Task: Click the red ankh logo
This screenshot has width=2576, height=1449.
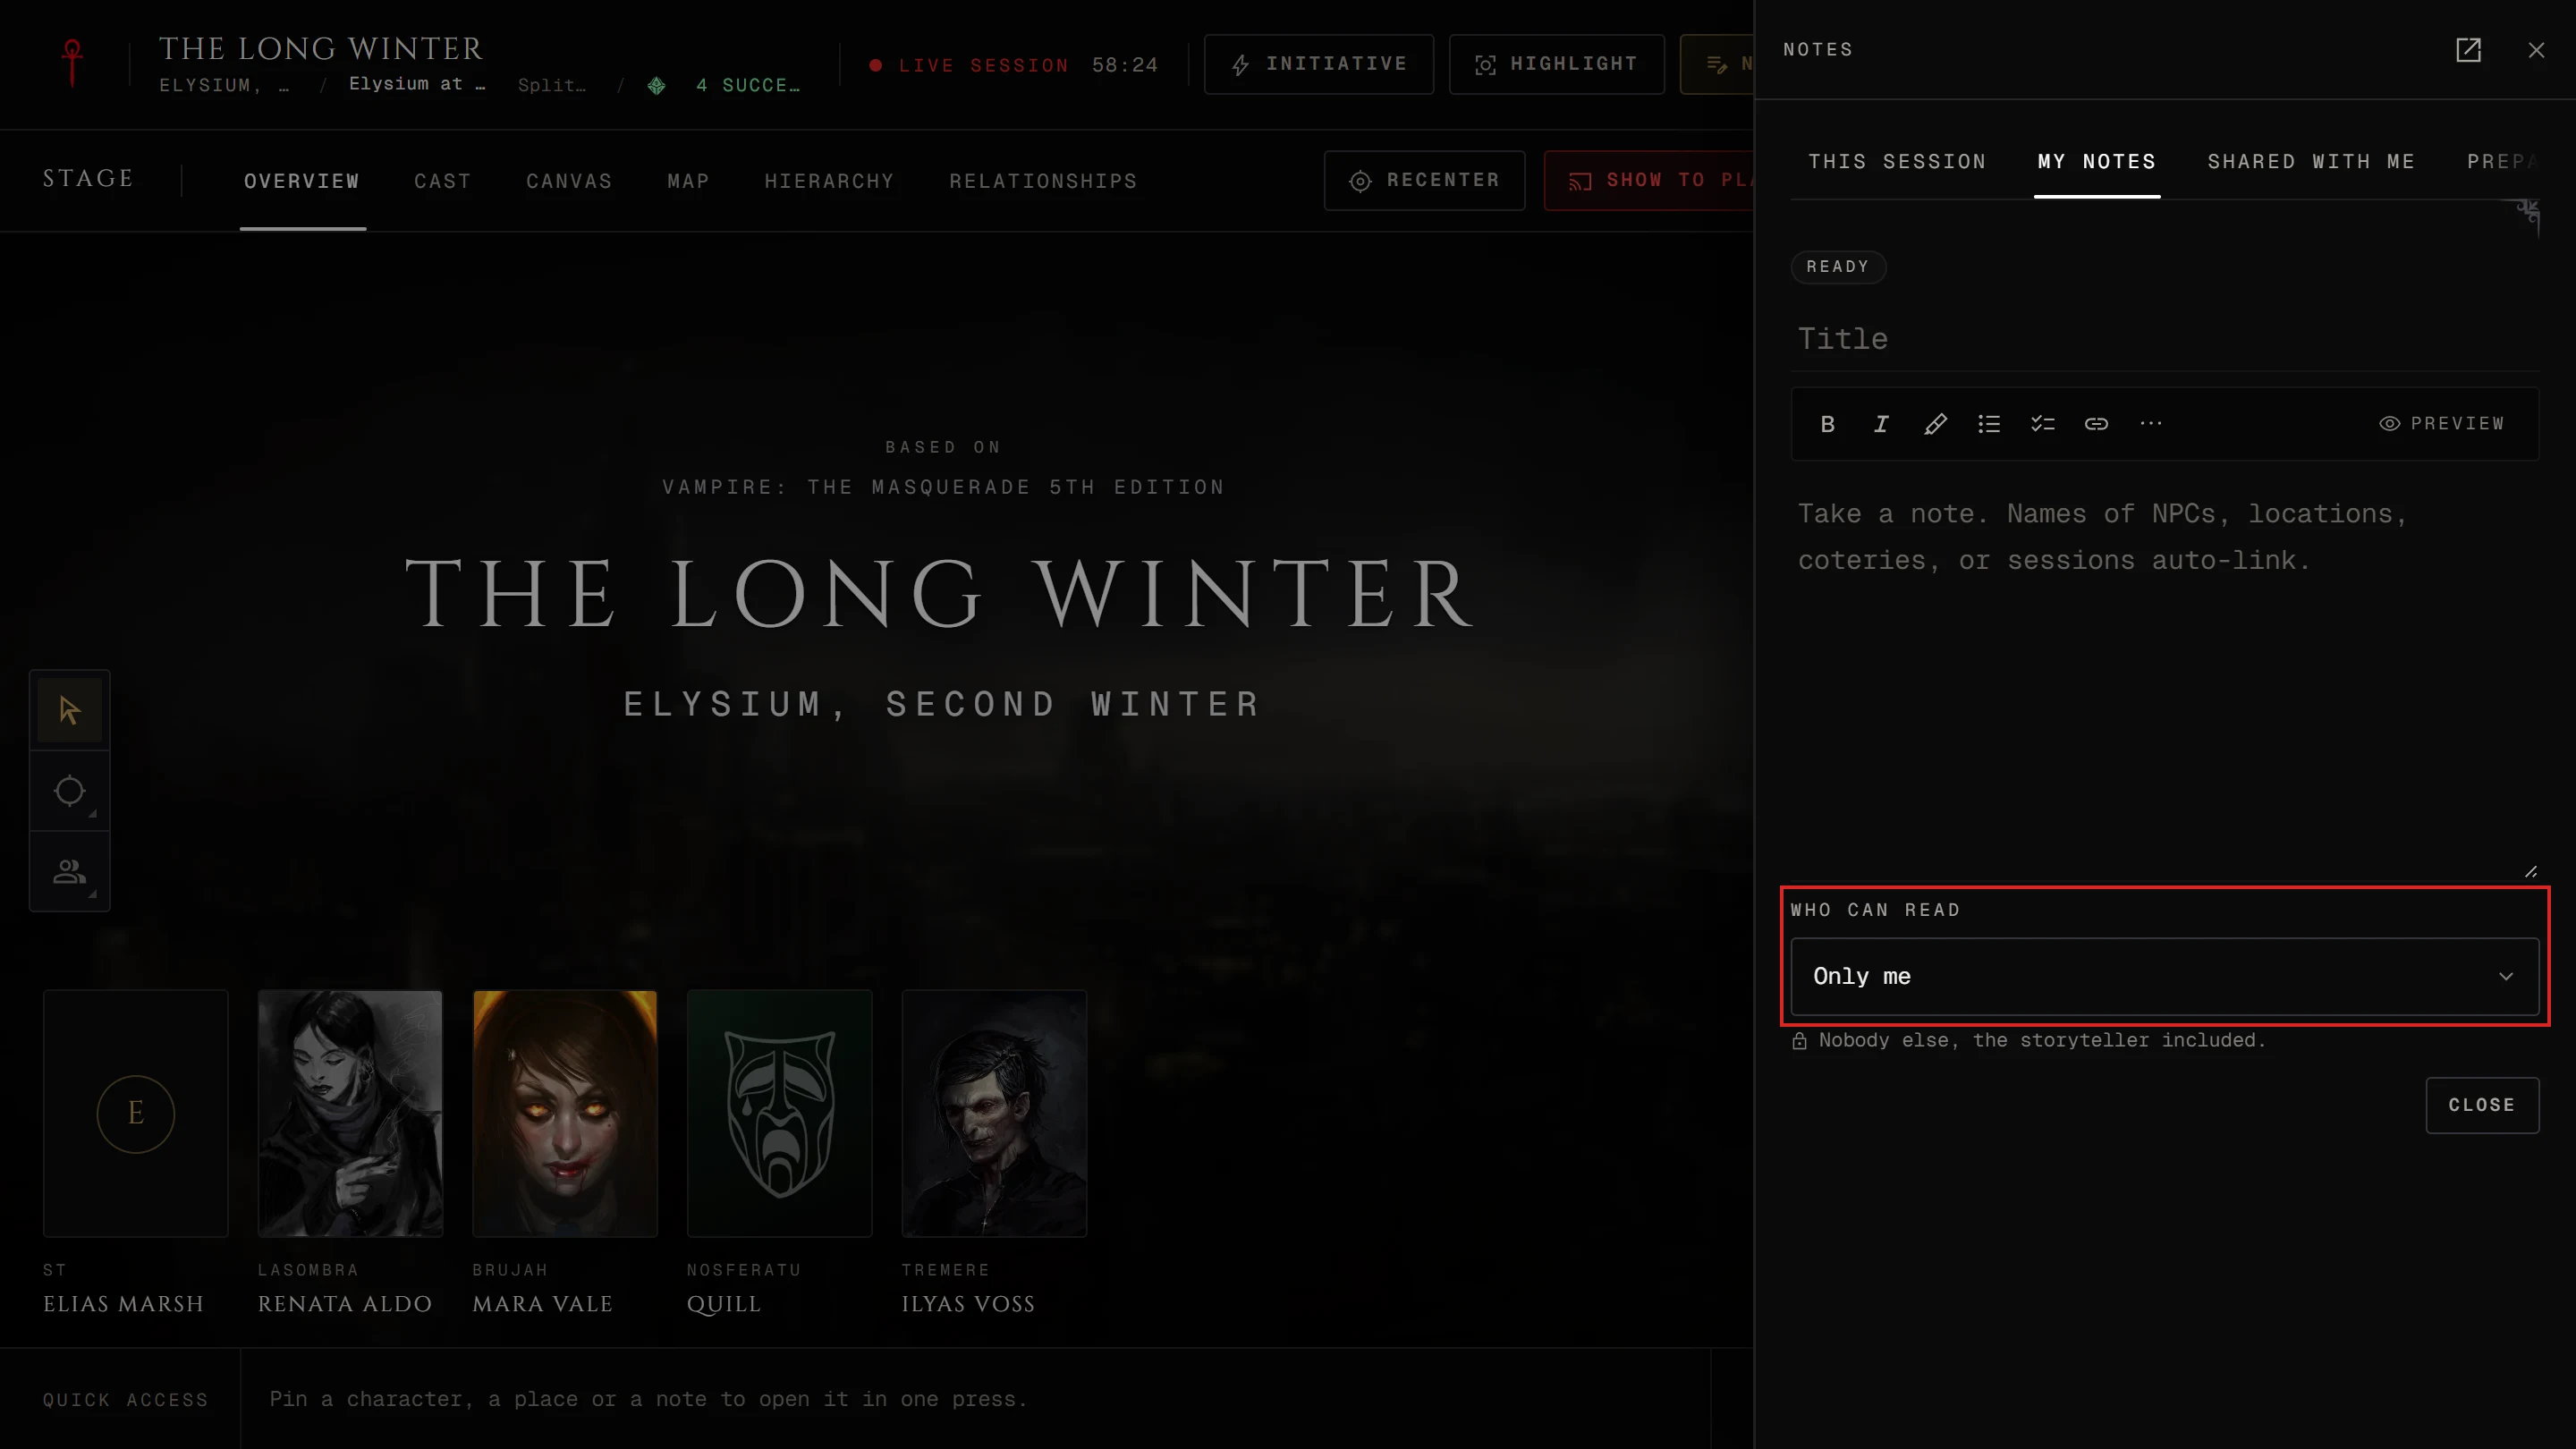Action: point(72,63)
